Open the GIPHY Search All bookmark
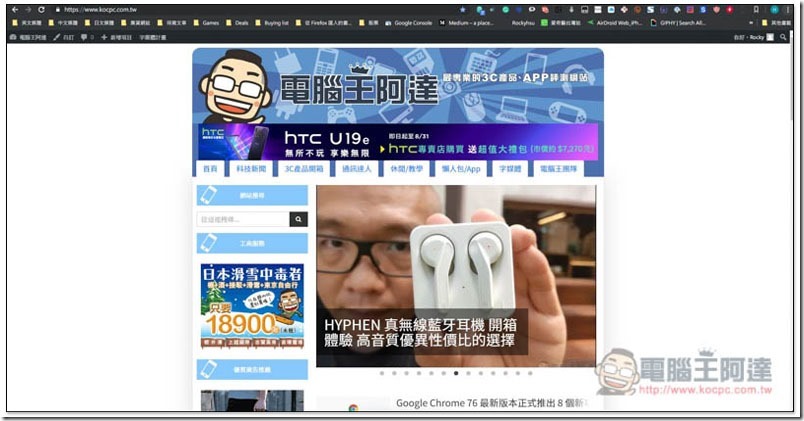This screenshot has width=804, height=421. (x=678, y=23)
